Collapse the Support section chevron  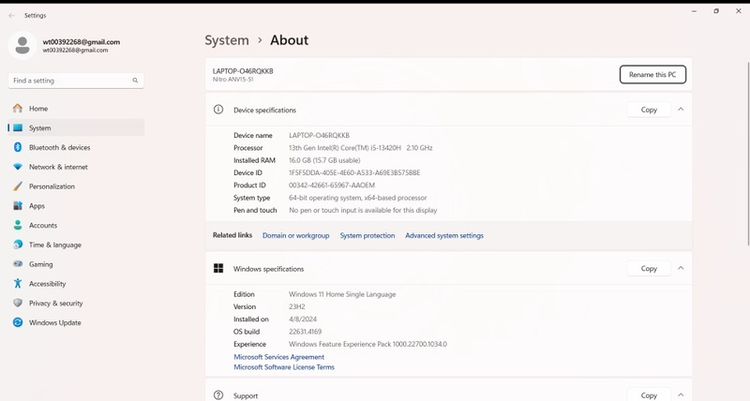pyautogui.click(x=681, y=395)
